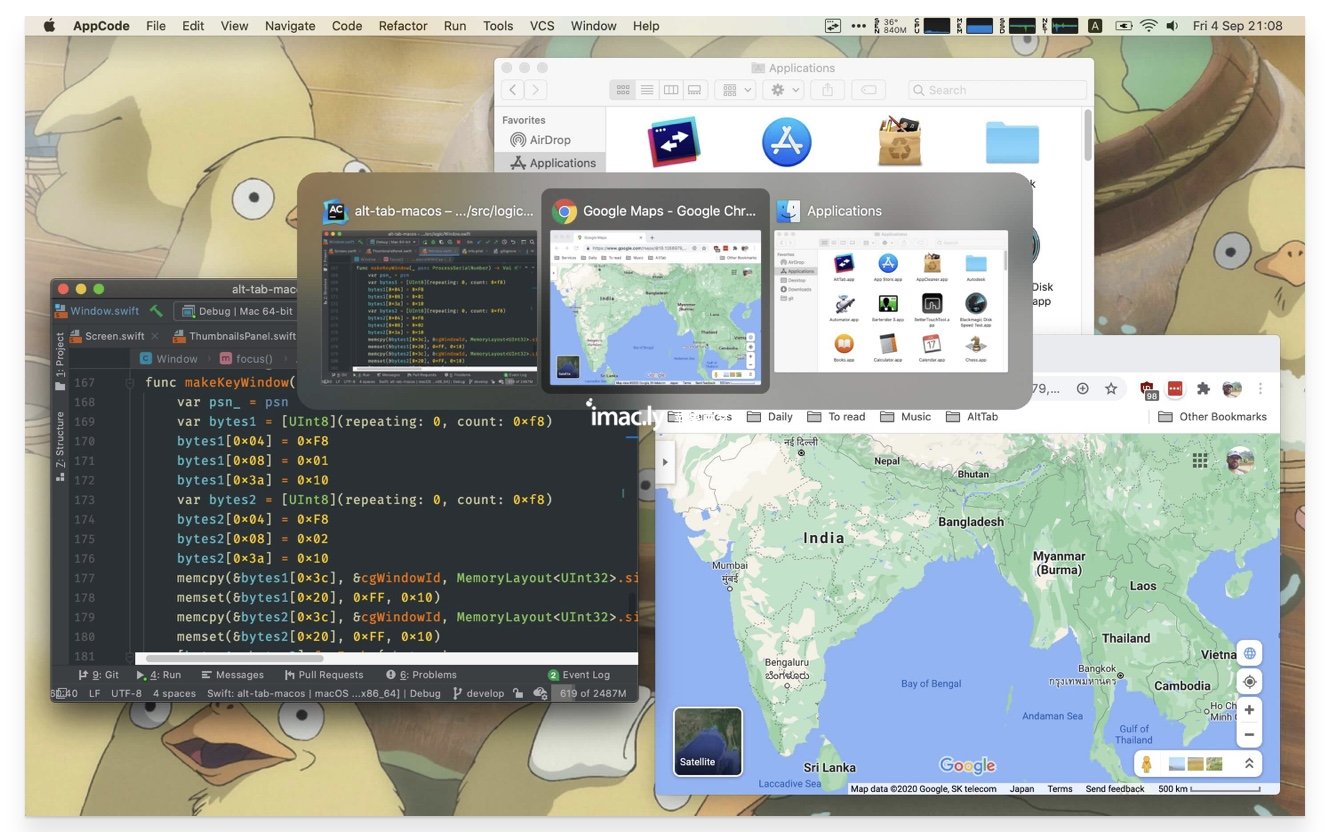Open the Pull Requests tool window button

pyautogui.click(x=324, y=675)
